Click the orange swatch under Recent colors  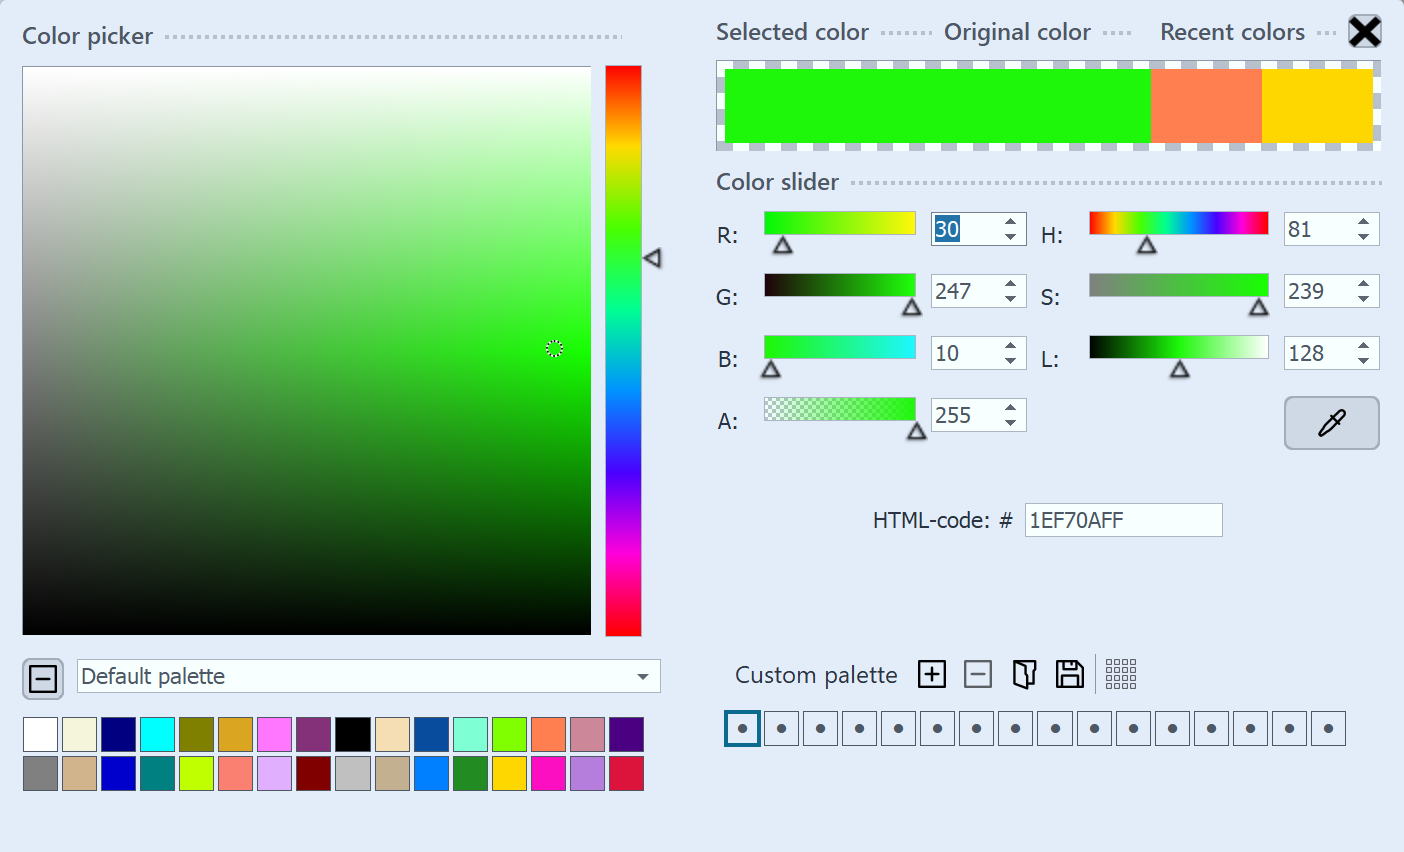tap(1203, 105)
